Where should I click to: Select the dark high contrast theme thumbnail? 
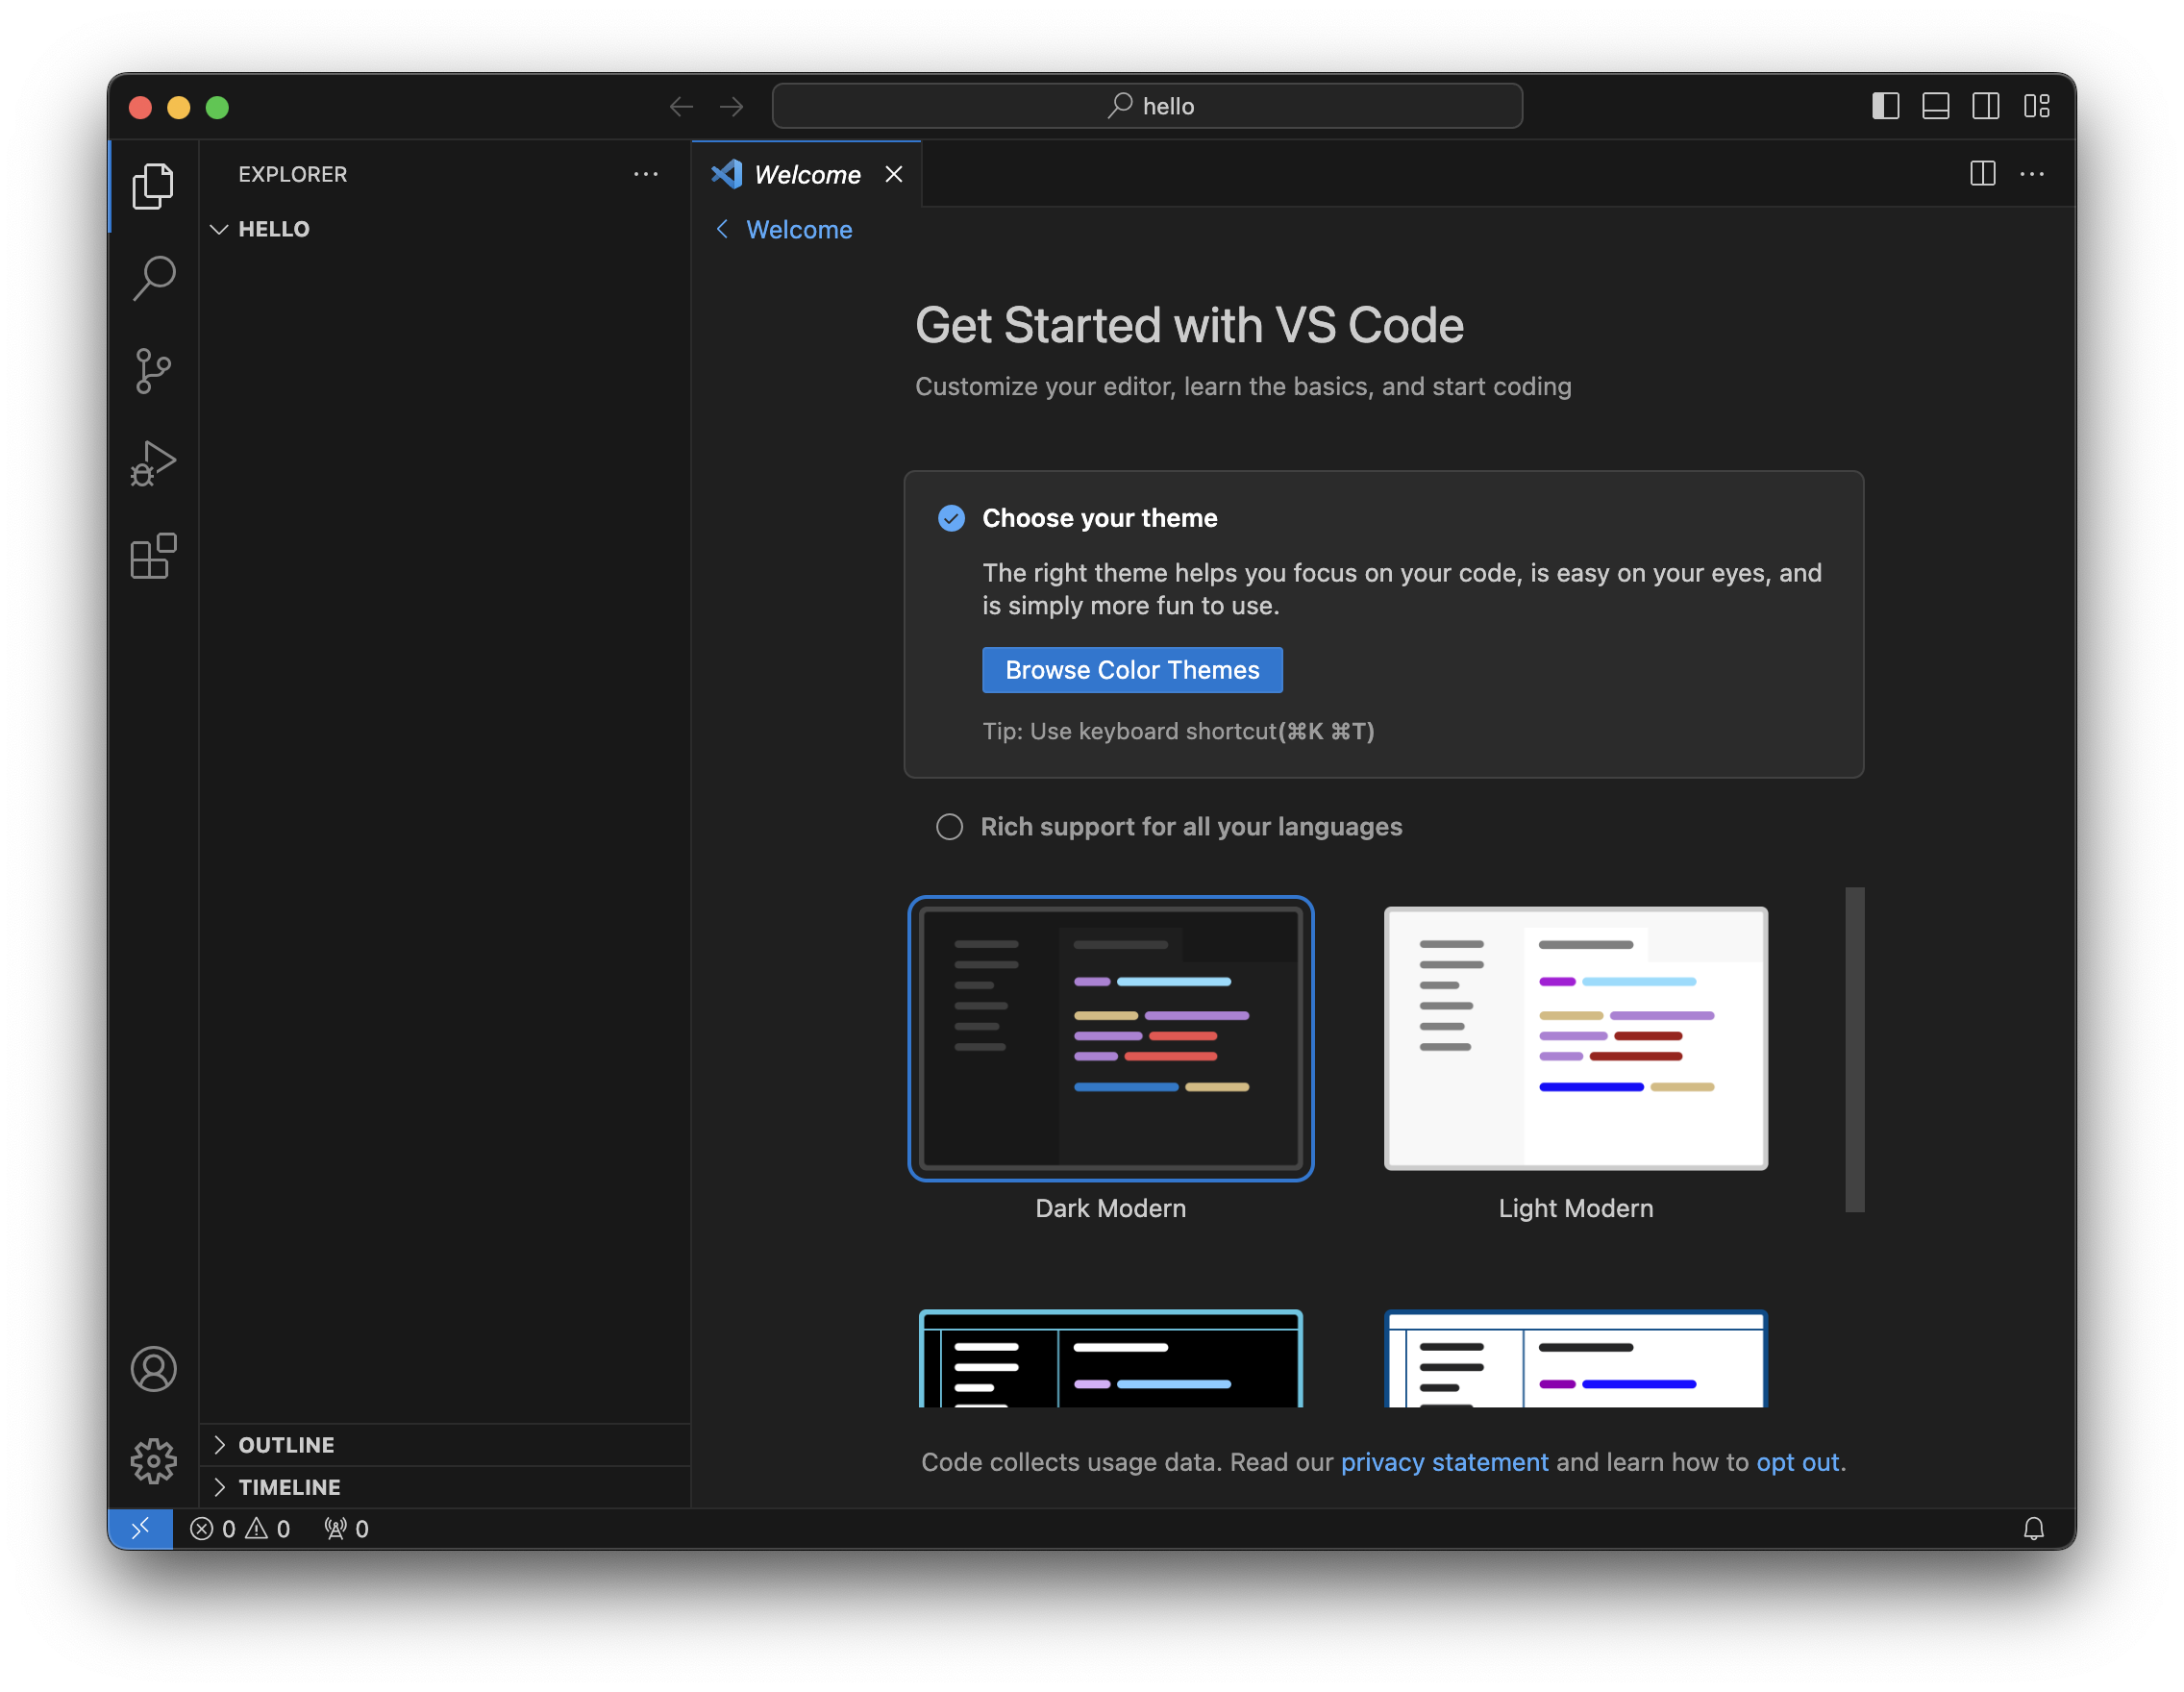(x=1110, y=1358)
